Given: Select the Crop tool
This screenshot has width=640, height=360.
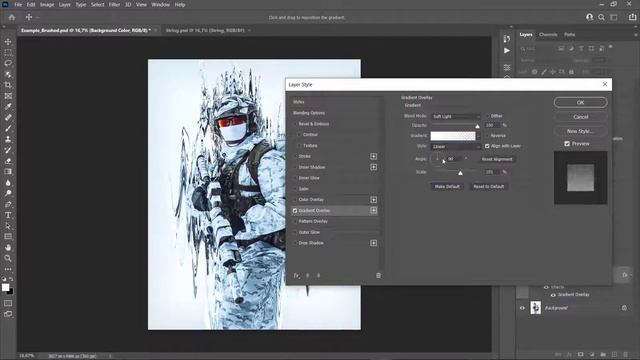Looking at the screenshot, I should coord(8,85).
